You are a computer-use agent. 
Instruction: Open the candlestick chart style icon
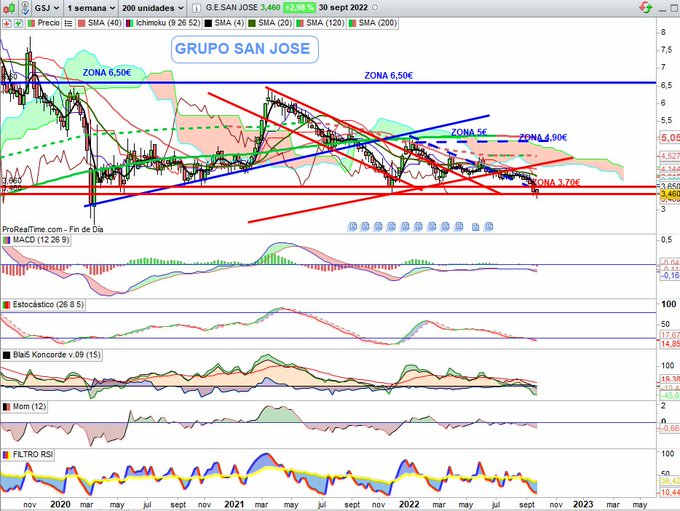click(9, 7)
